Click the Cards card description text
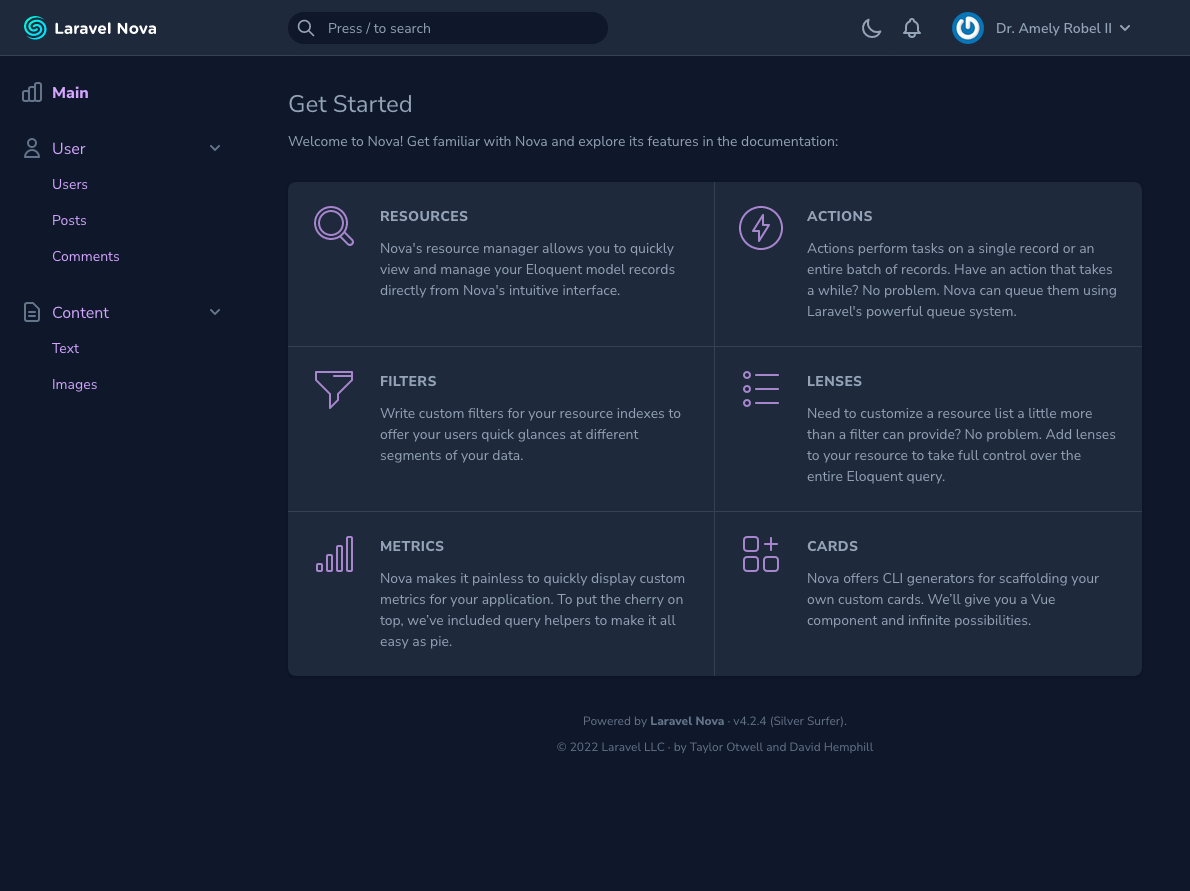This screenshot has height=891, width=1190. click(952, 600)
